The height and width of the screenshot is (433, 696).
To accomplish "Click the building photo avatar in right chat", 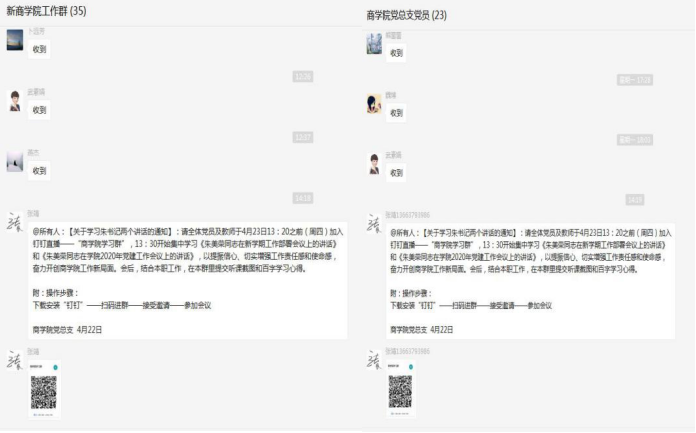I will 374,43.
